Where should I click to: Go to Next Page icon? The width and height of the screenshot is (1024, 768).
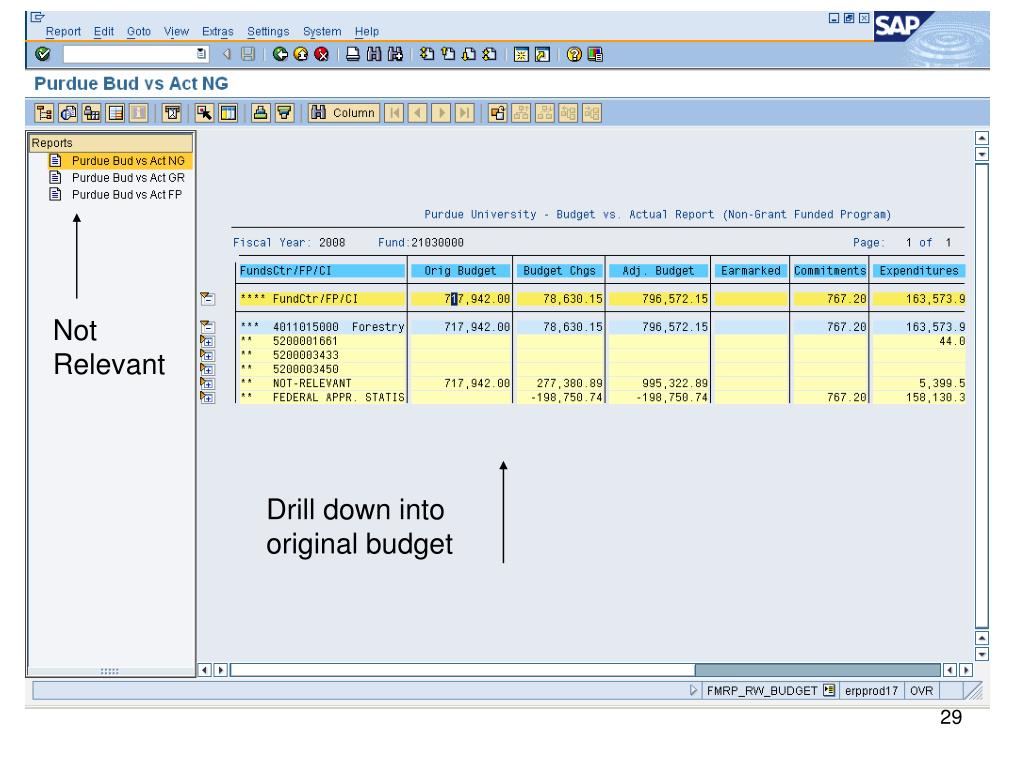coord(469,54)
